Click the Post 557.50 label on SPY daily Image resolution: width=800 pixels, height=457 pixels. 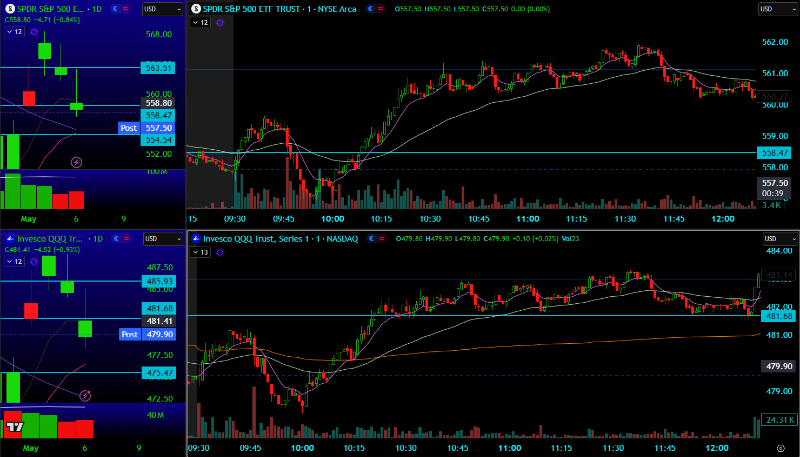pyautogui.click(x=147, y=128)
